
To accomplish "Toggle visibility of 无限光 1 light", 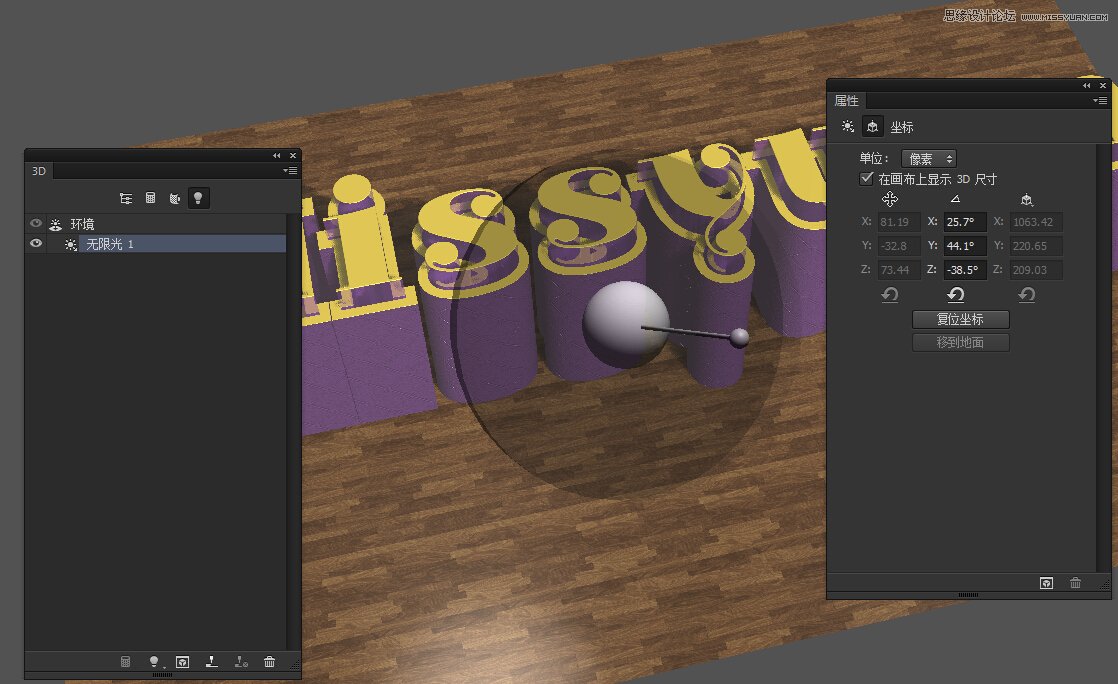I will coord(36,243).
